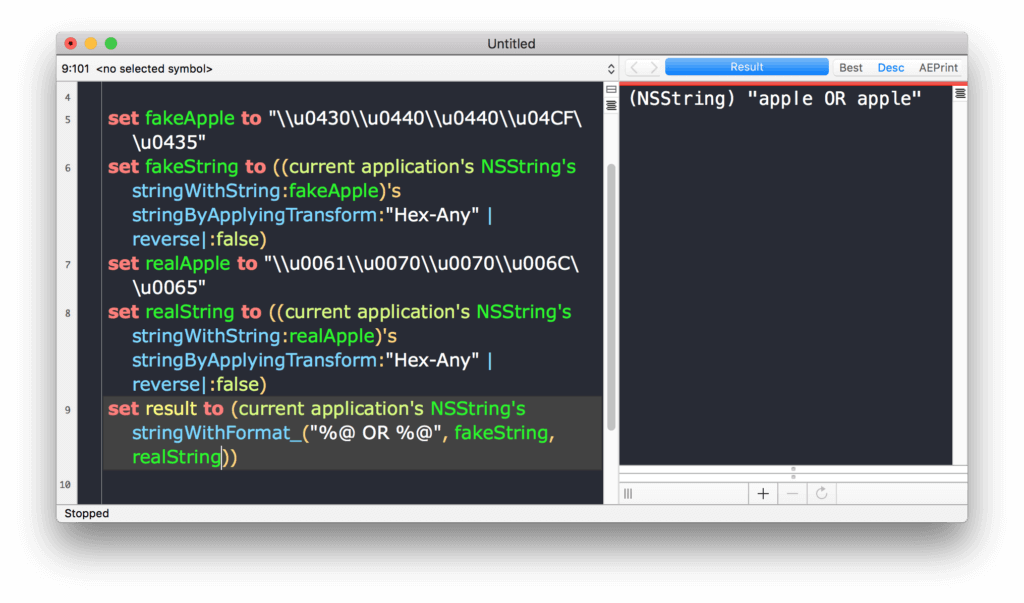Click the plus button below result pane
The width and height of the screenshot is (1024, 603).
click(x=763, y=493)
